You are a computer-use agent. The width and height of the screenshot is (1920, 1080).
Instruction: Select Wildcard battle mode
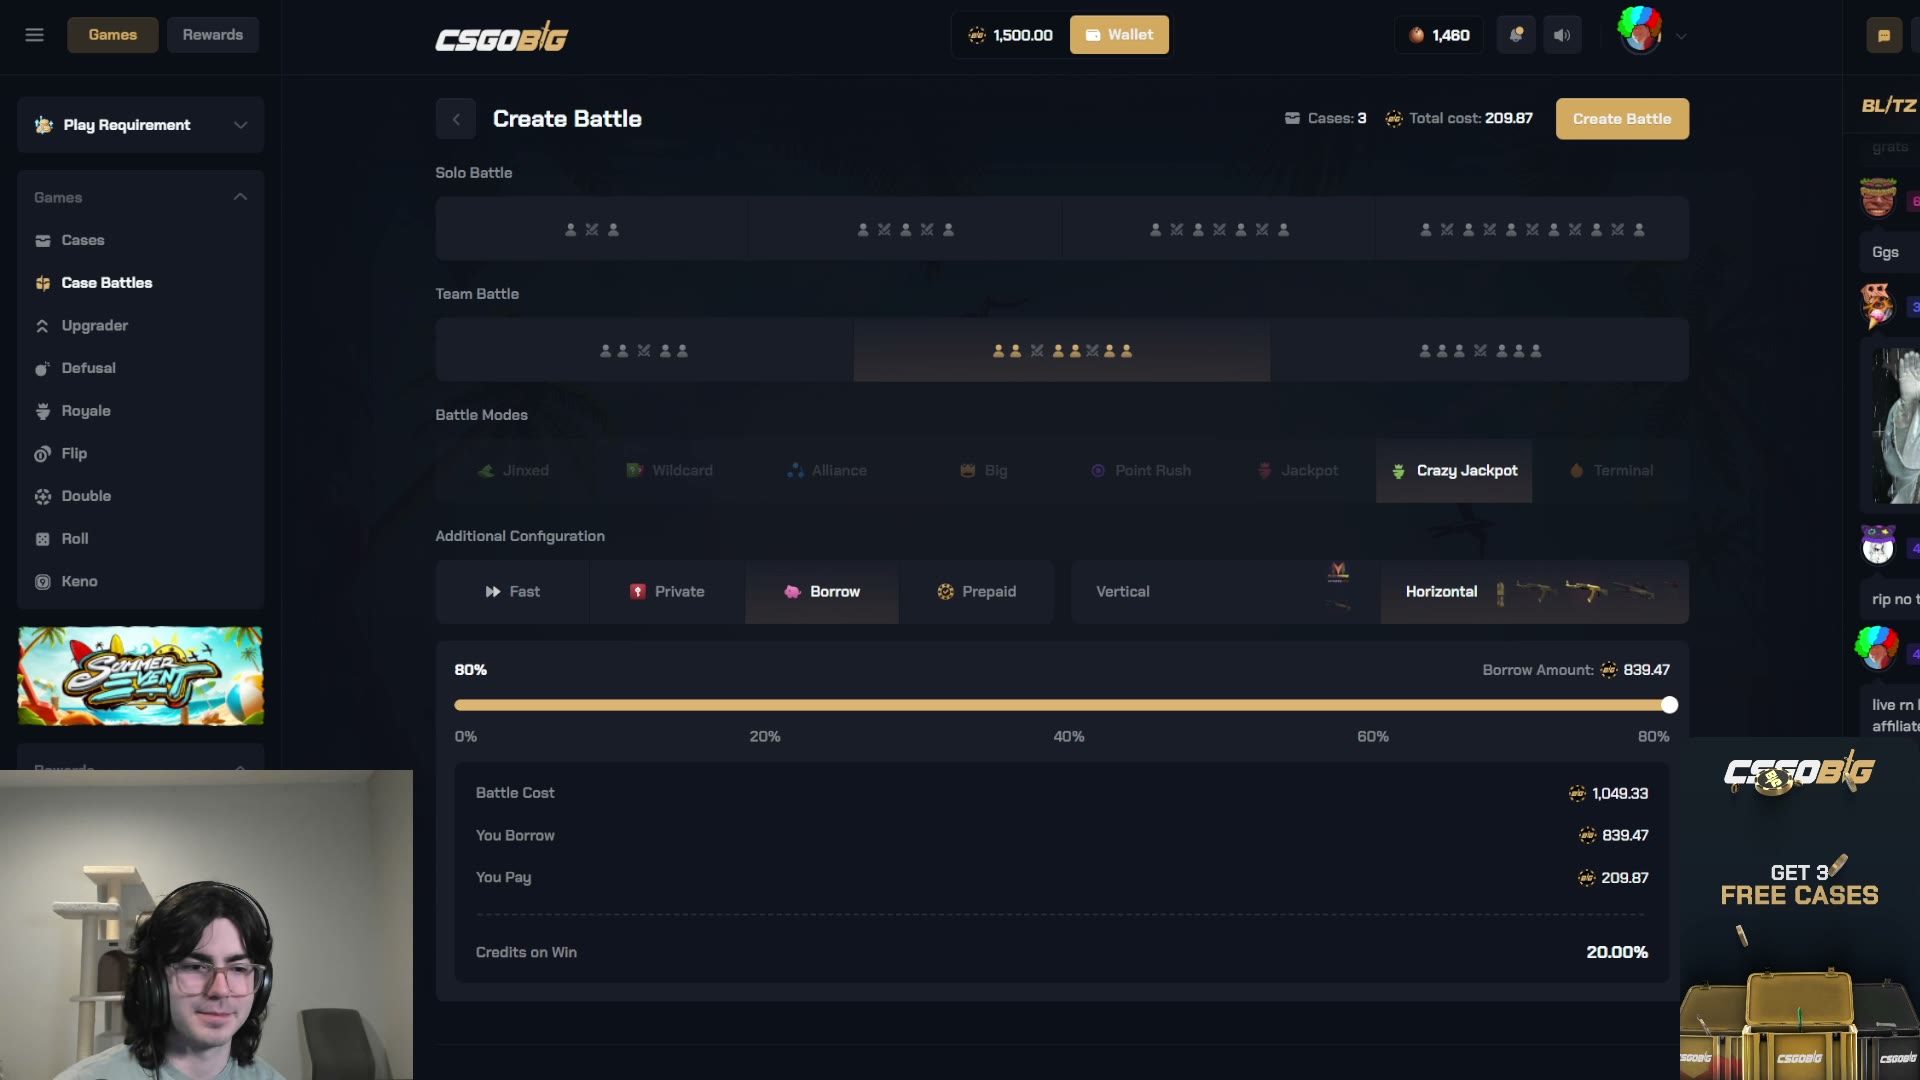pos(670,471)
